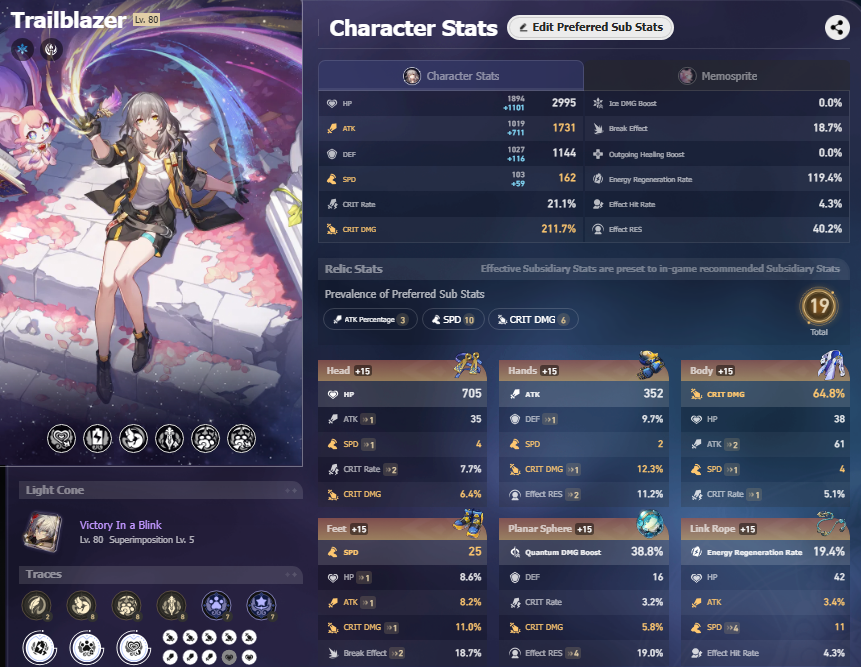This screenshot has height=667, width=861.
Task: Click the last eidolon icon below portrait
Action: pos(242,439)
